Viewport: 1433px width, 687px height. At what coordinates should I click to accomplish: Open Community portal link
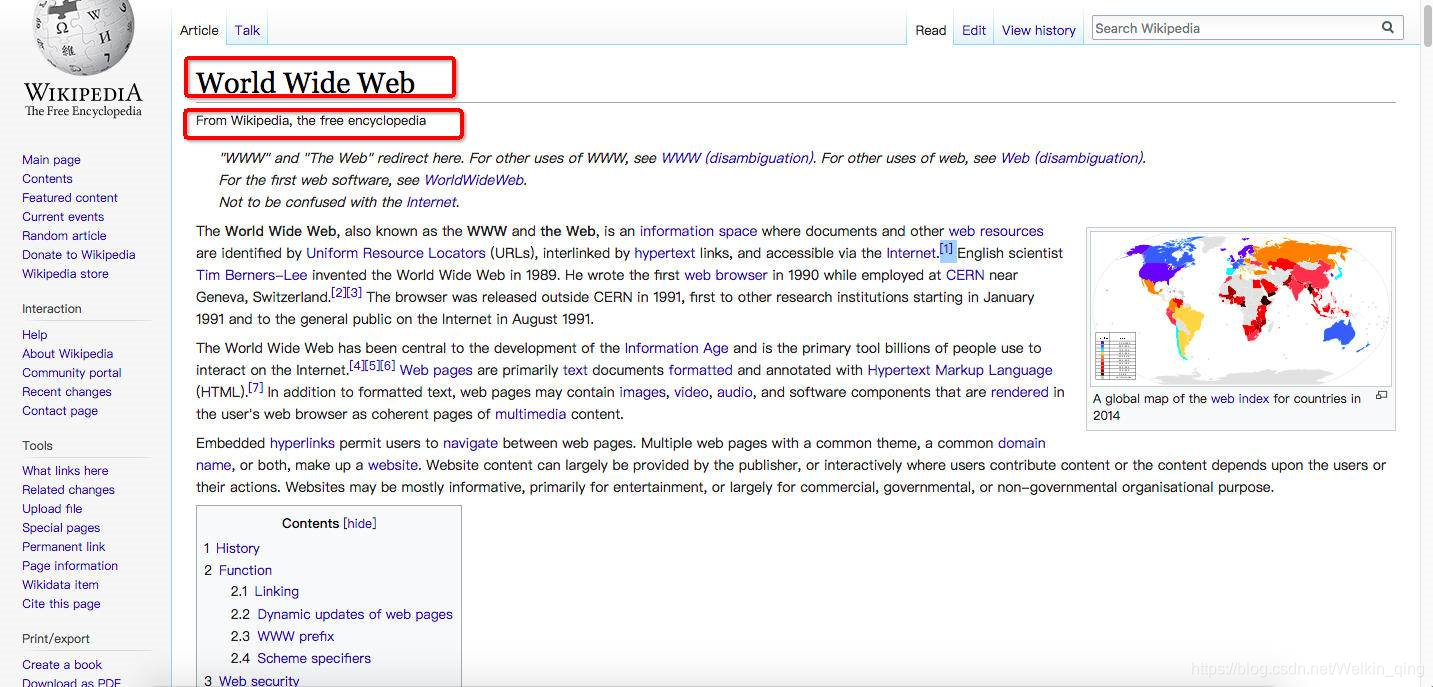pos(72,373)
